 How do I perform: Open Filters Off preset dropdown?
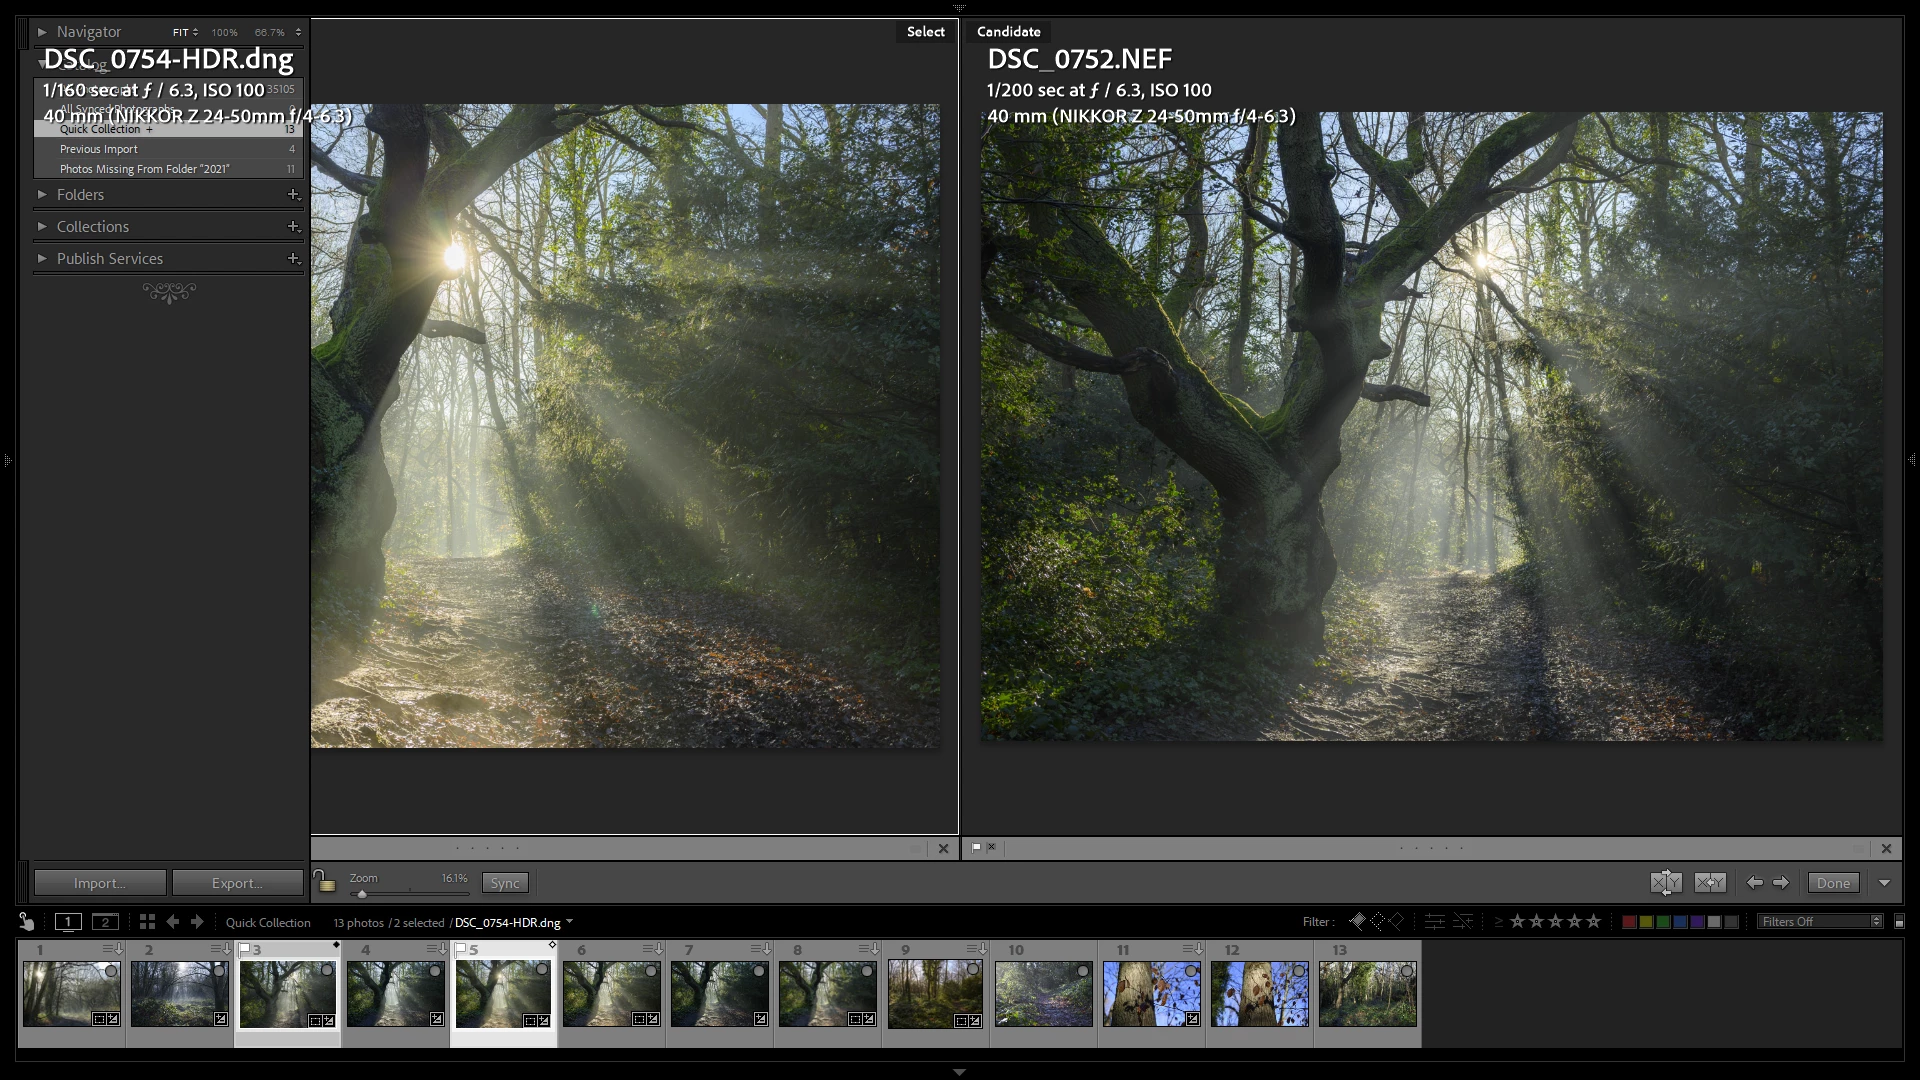point(1821,922)
